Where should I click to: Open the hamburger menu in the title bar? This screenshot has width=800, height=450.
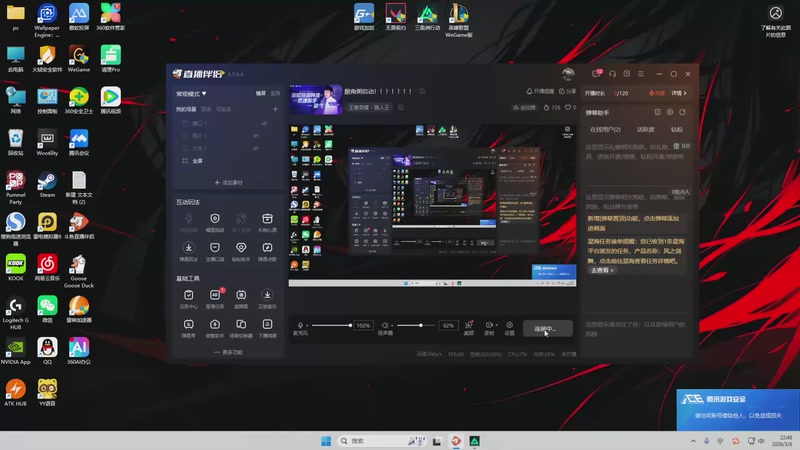click(x=641, y=74)
